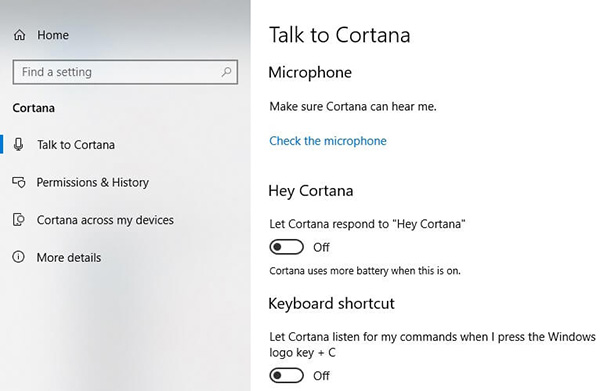This screenshot has width=600, height=391.
Task: Click the search magnifier icon
Action: pyautogui.click(x=226, y=72)
